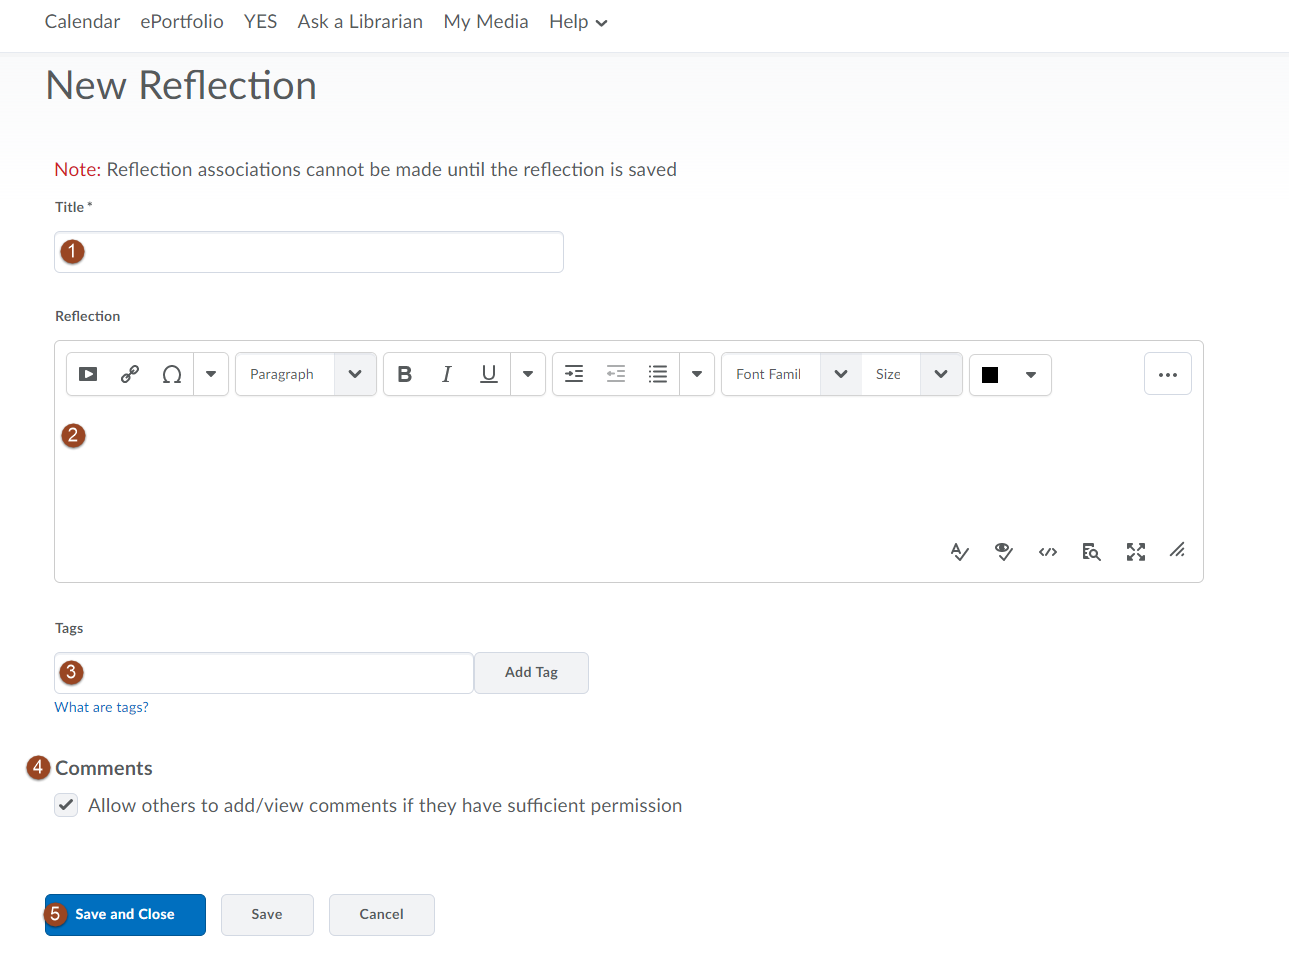1289x957 pixels.
Task: Open the 'What are tags?' link
Action: 101,707
